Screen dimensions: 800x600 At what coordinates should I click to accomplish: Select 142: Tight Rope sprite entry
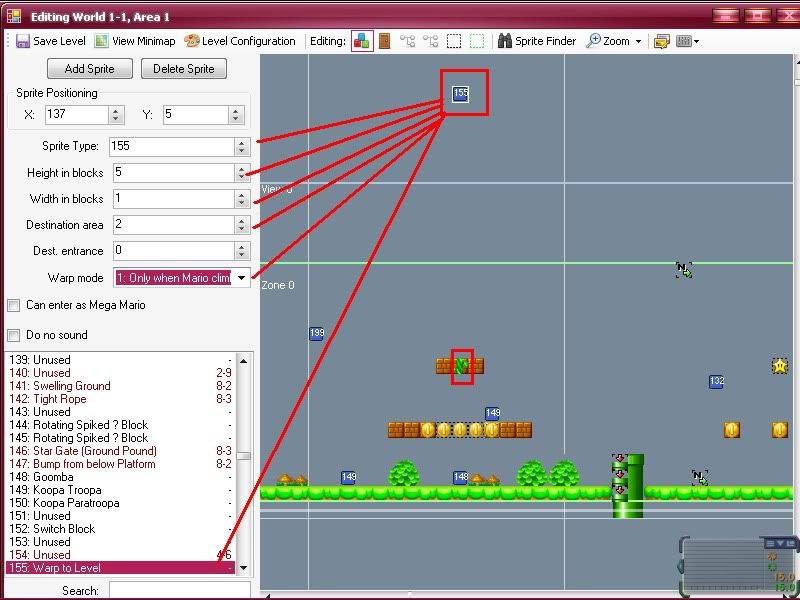point(120,399)
